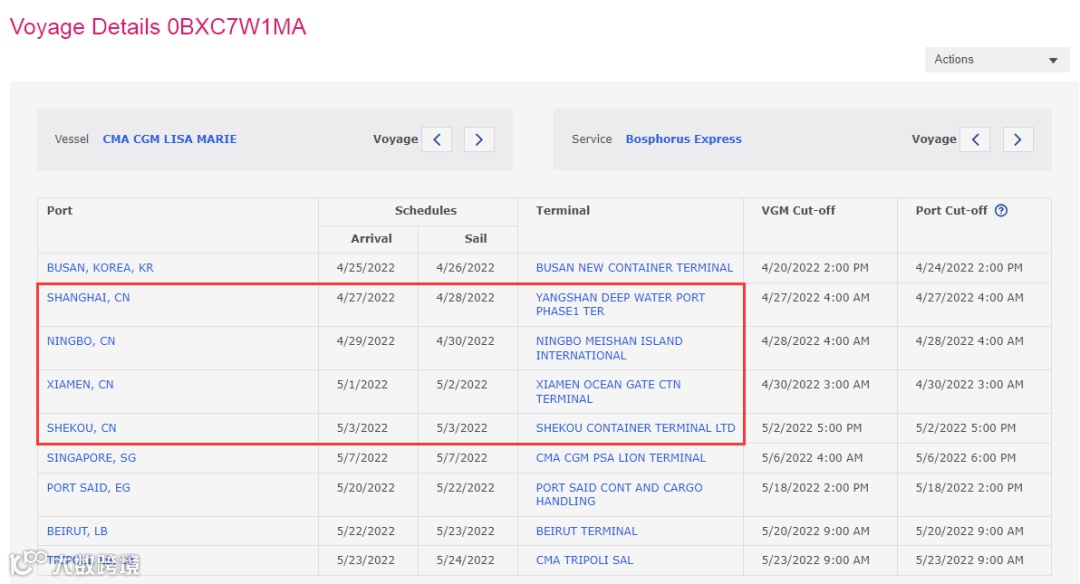Viewport: 1080px width, 584px height.
Task: Select Busan VGM cut-off 4/20/2022 2:00 PM
Action: (x=815, y=268)
